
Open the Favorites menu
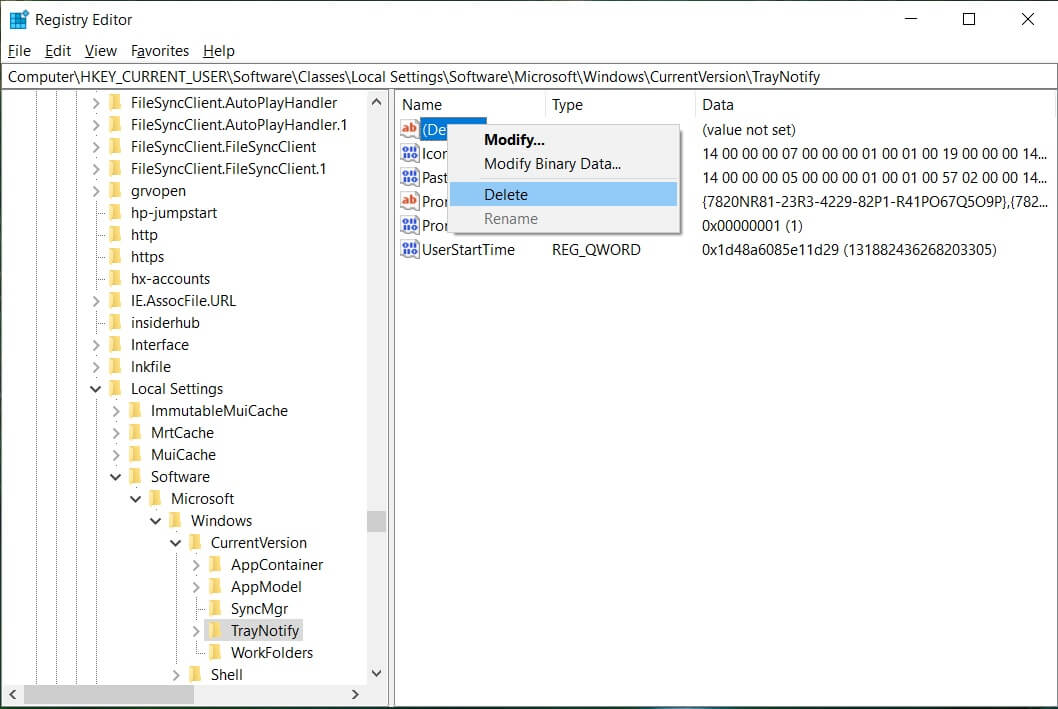coord(159,51)
